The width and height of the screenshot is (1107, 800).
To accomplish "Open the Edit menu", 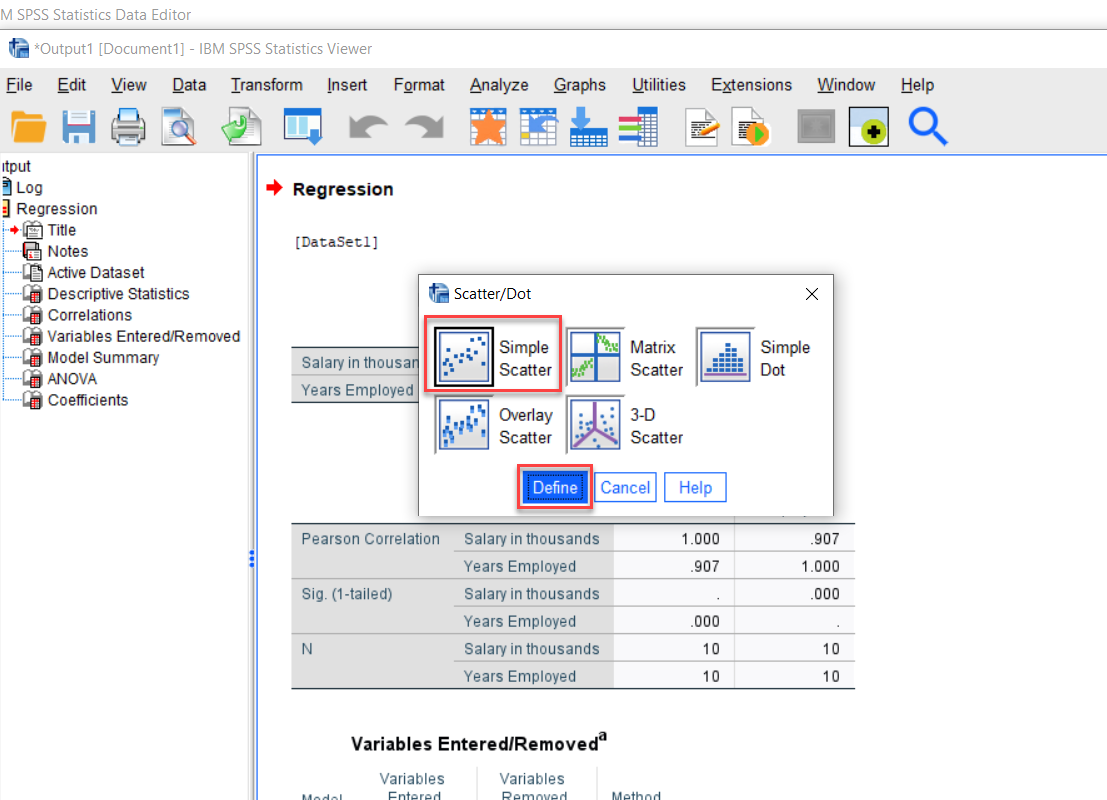I will coord(71,85).
